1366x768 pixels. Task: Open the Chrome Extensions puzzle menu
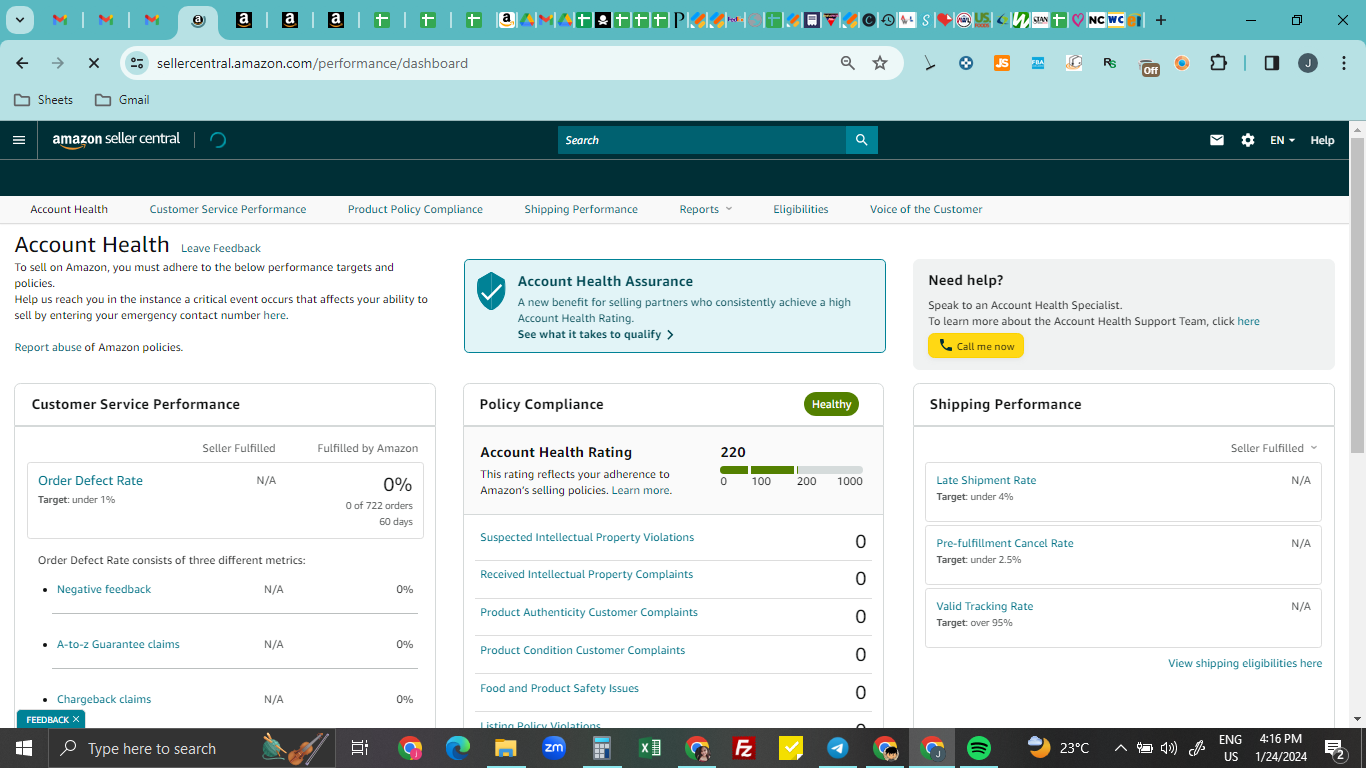(x=1218, y=63)
